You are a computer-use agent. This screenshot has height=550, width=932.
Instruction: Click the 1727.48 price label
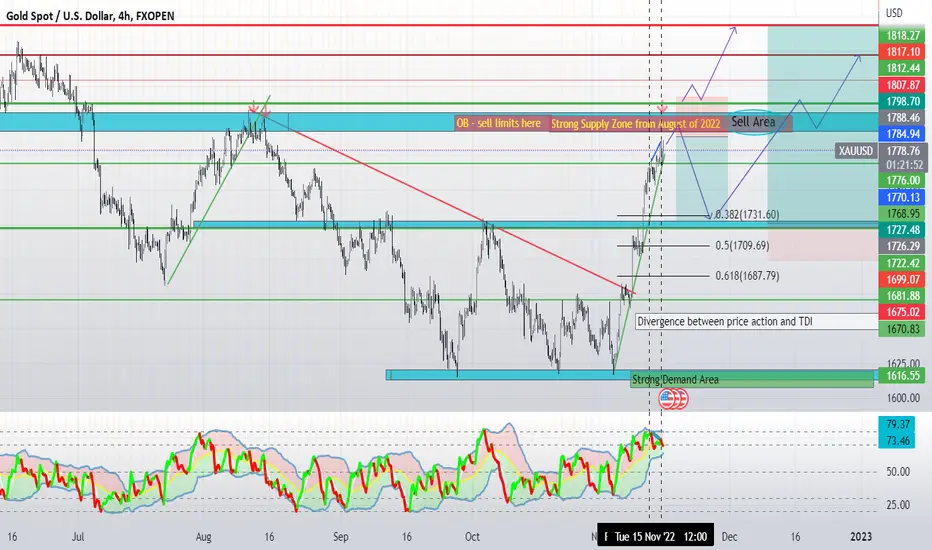tap(903, 230)
